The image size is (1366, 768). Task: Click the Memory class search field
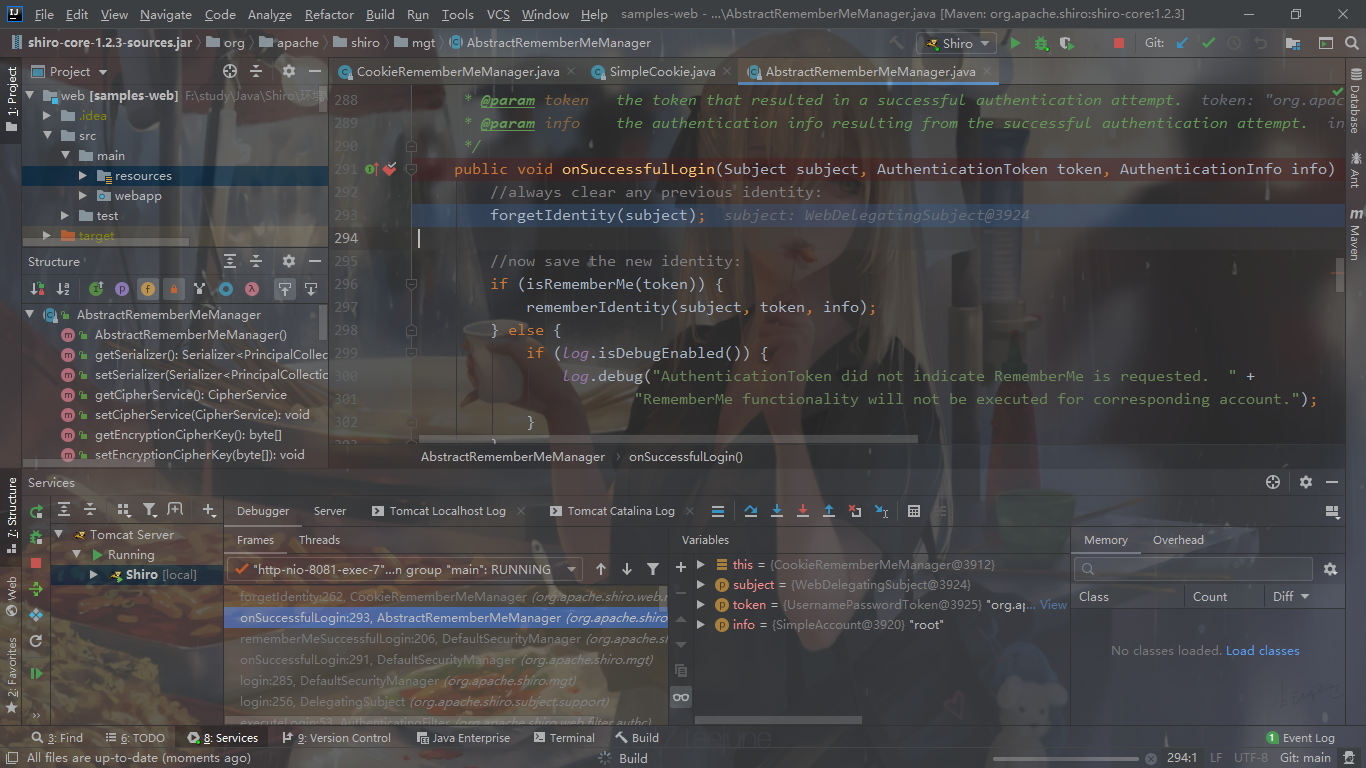point(1192,569)
